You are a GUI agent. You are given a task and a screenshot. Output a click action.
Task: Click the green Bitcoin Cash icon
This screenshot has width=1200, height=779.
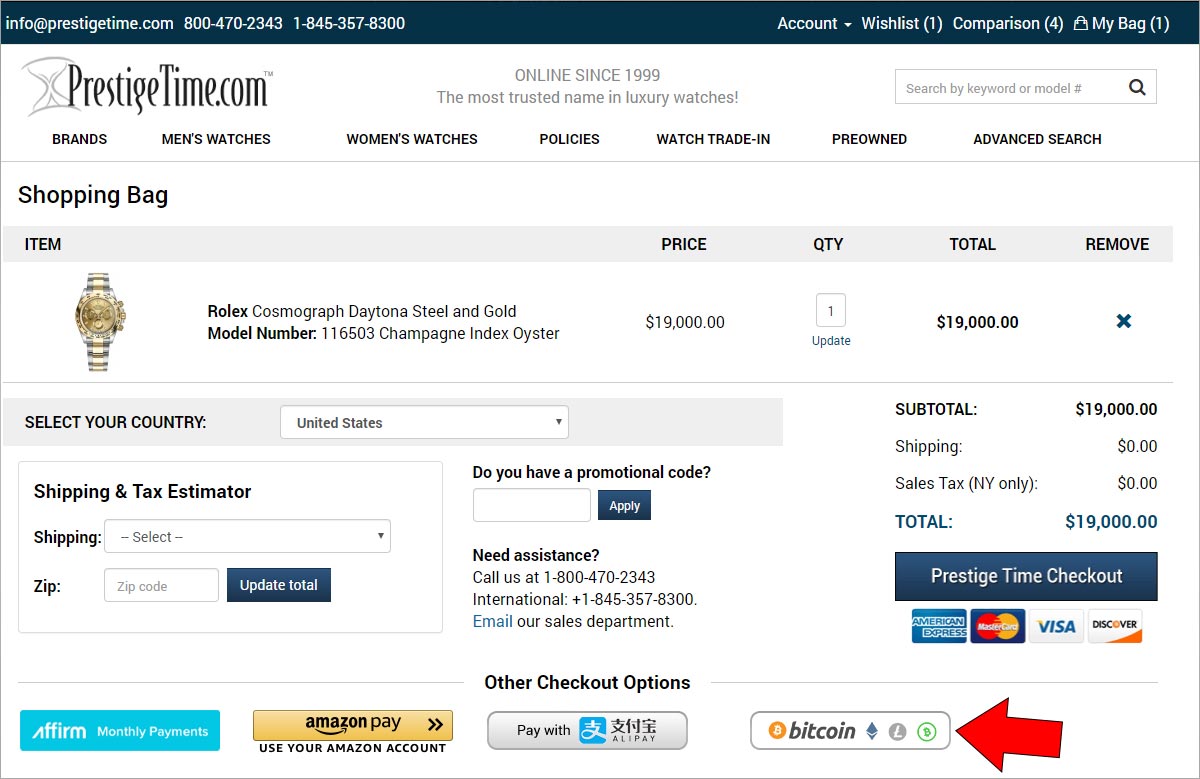(927, 731)
